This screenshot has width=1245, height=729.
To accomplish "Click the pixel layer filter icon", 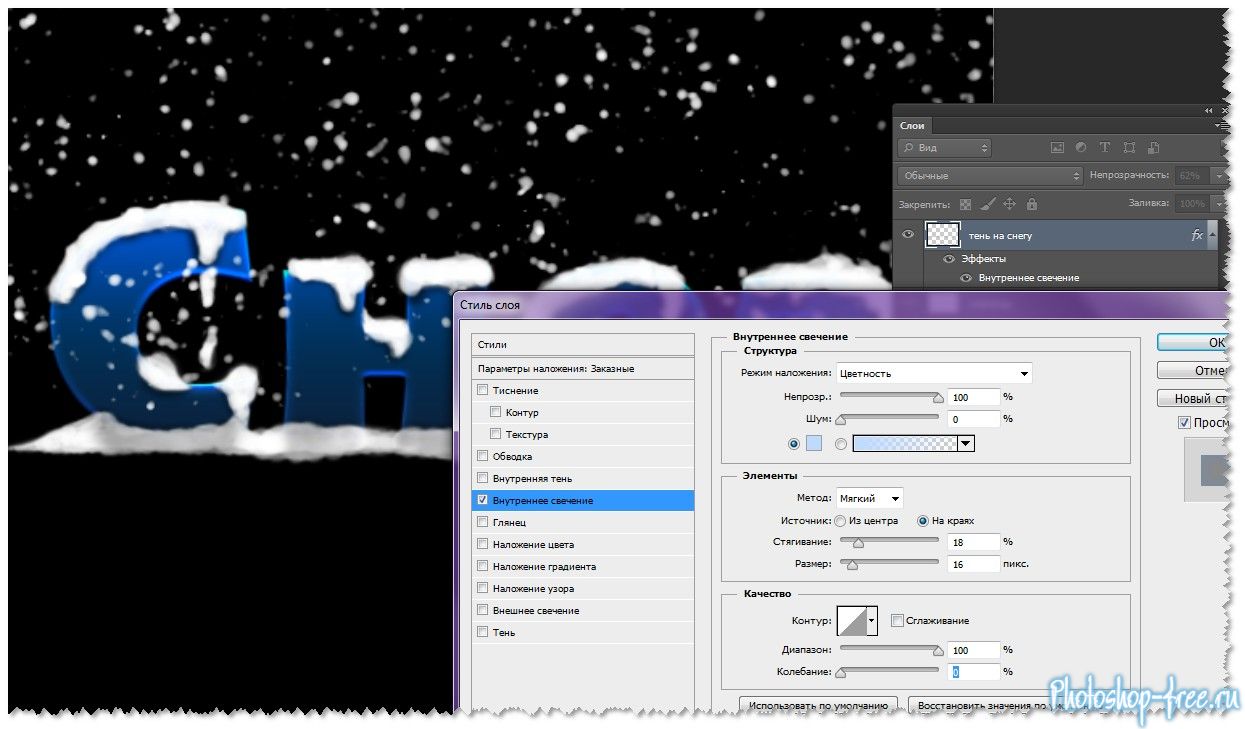I will click(1057, 148).
